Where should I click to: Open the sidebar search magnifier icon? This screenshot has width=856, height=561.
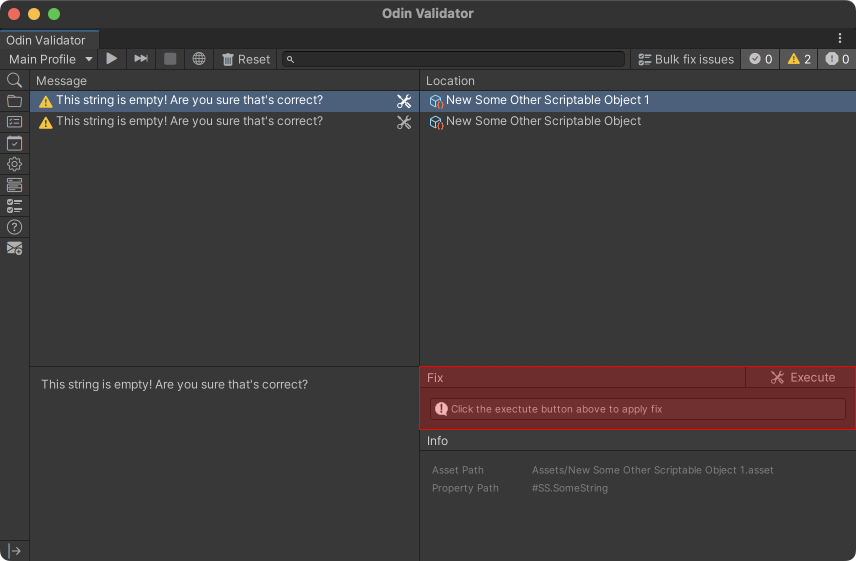[x=15, y=81]
